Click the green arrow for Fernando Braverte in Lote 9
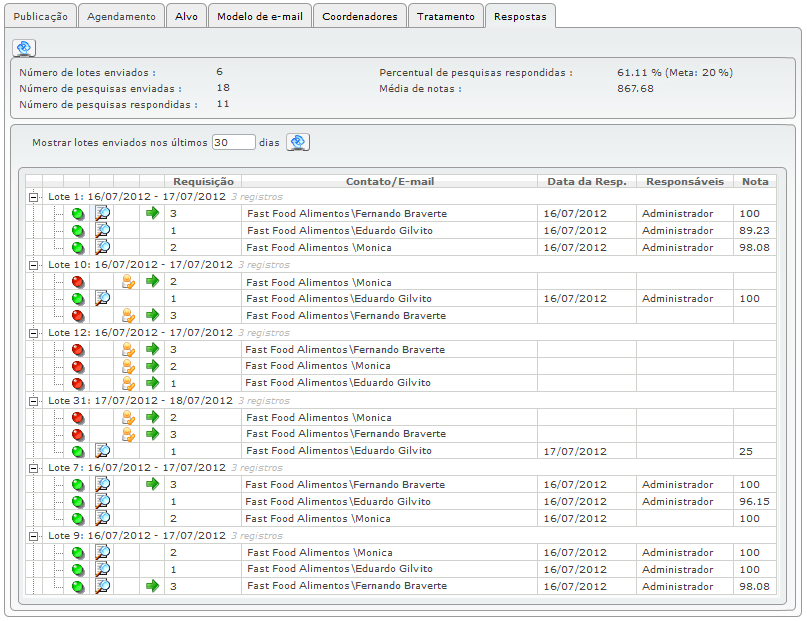The image size is (807, 621). click(152, 586)
